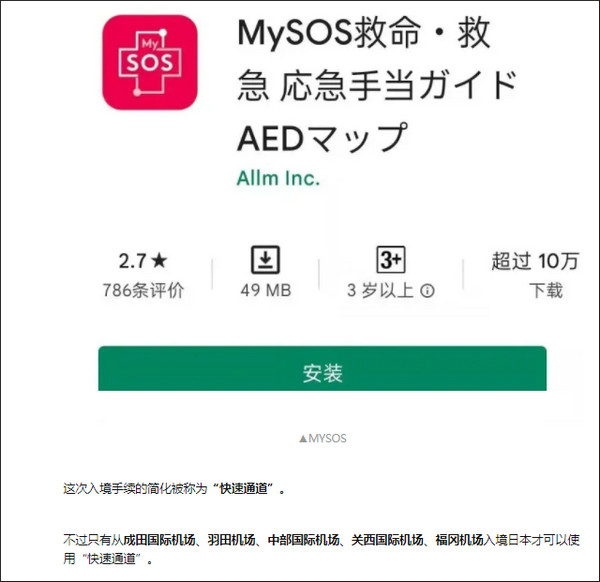Viewport: 600px width, 582px height.
Task: Click the star next to the 2.7 rating
Action: pyautogui.click(x=159, y=261)
